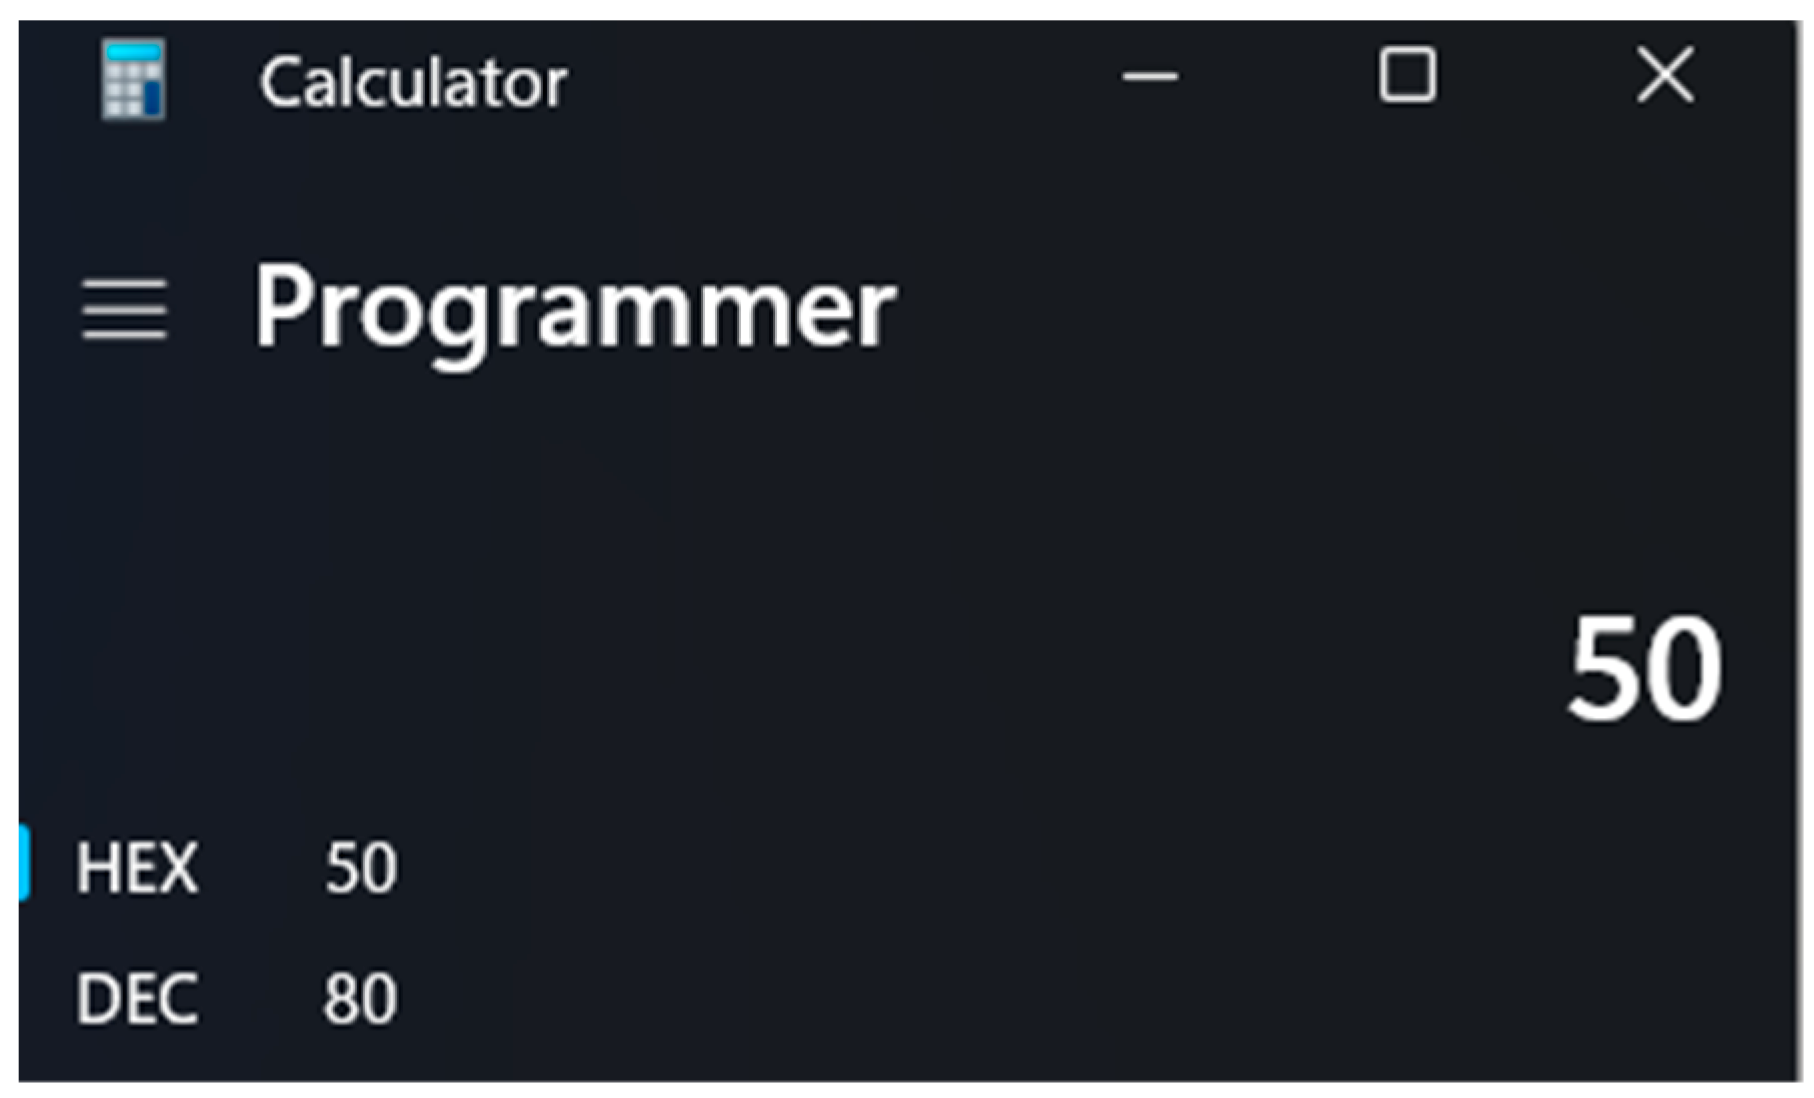Viewport: 1814px width, 1098px height.
Task: Switch to the DEC number base label
Action: (137, 998)
